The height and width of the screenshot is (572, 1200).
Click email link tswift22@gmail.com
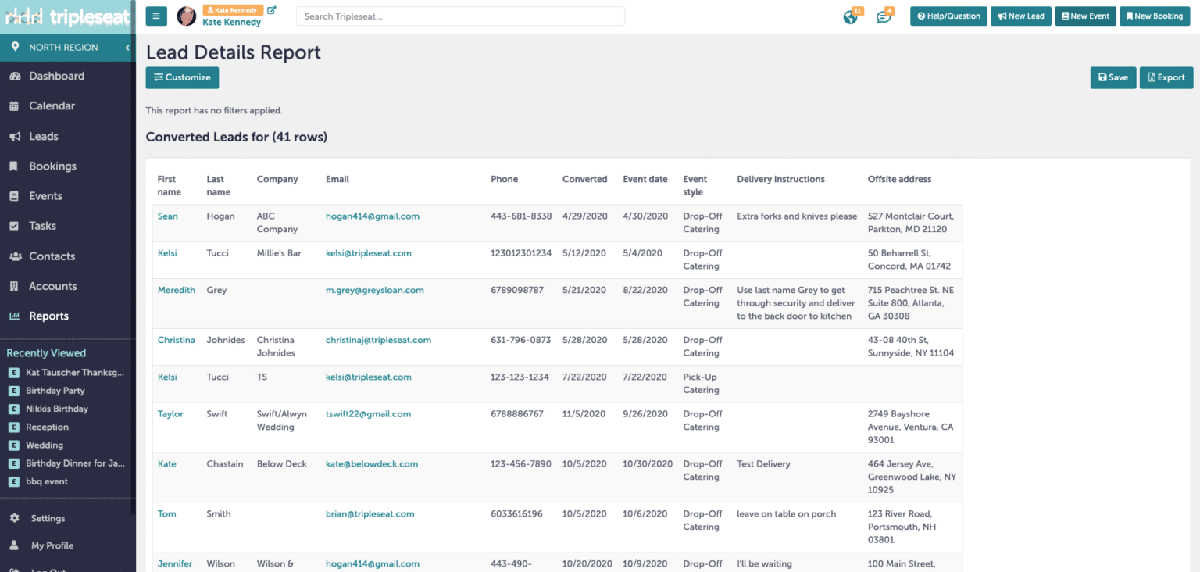[x=368, y=414]
